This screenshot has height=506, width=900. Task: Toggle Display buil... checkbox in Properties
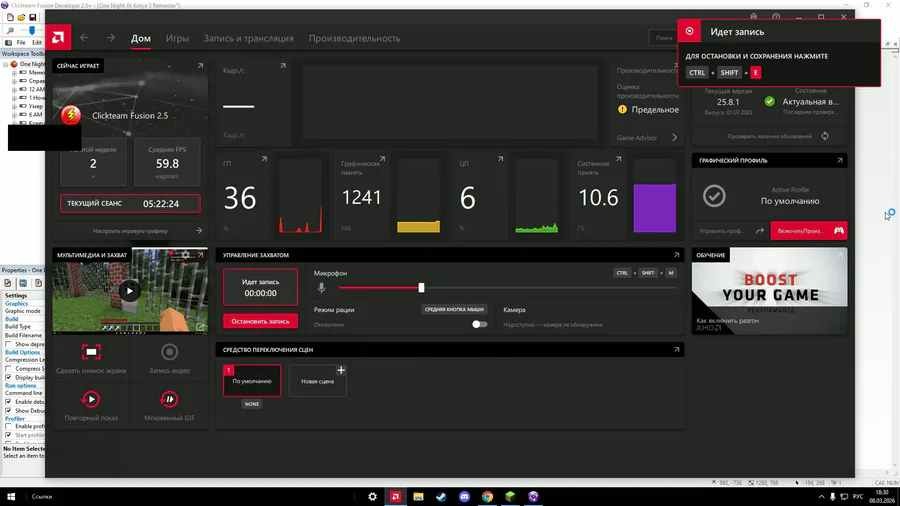click(8, 377)
